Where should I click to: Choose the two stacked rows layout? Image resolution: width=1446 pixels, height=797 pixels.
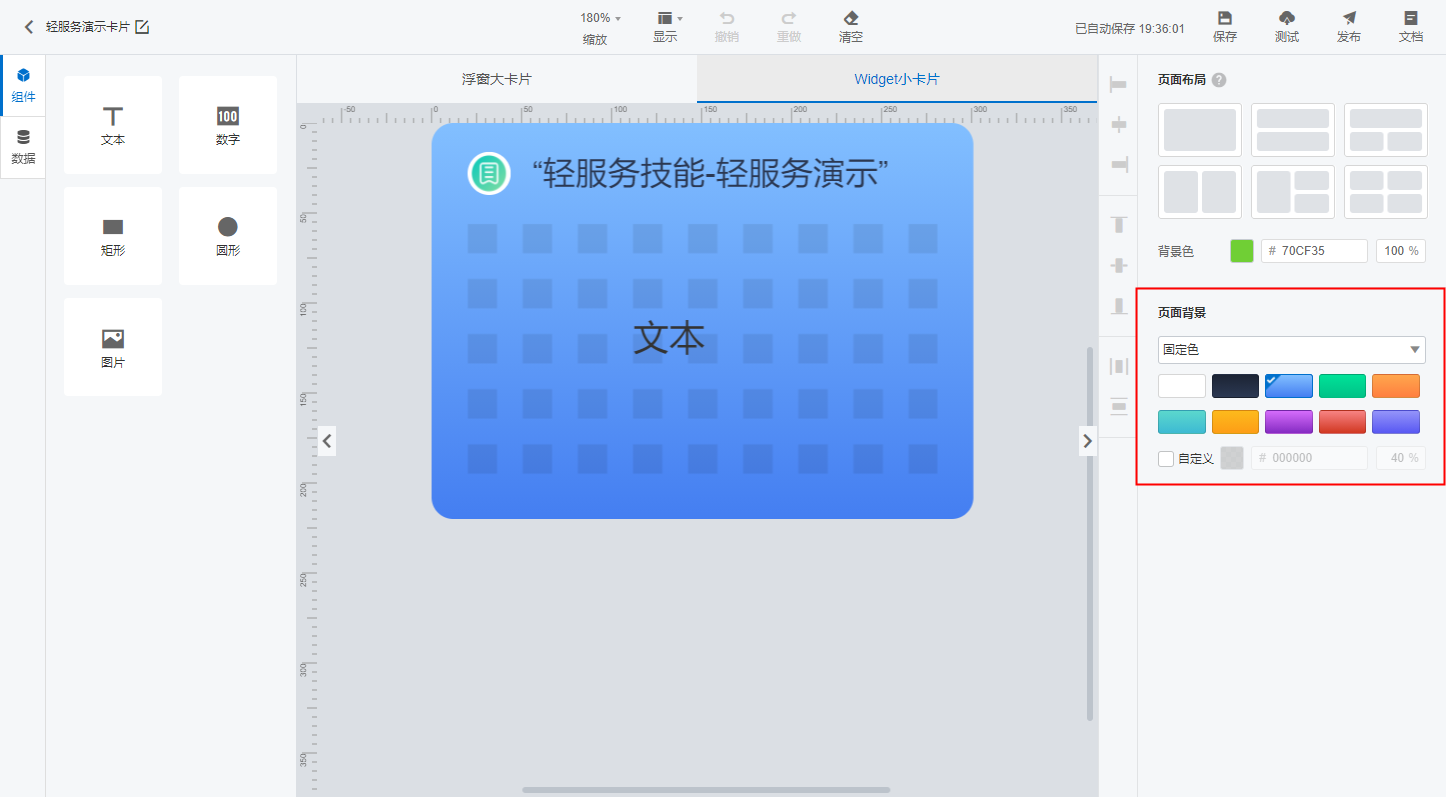pyautogui.click(x=1293, y=130)
